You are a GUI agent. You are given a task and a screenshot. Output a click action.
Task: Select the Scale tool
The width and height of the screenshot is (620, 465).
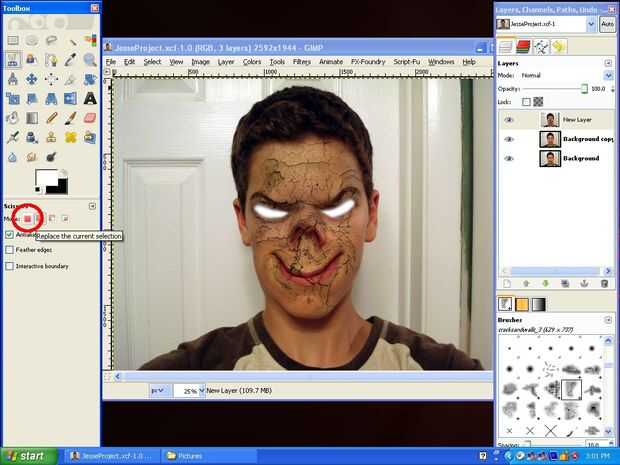(13, 98)
